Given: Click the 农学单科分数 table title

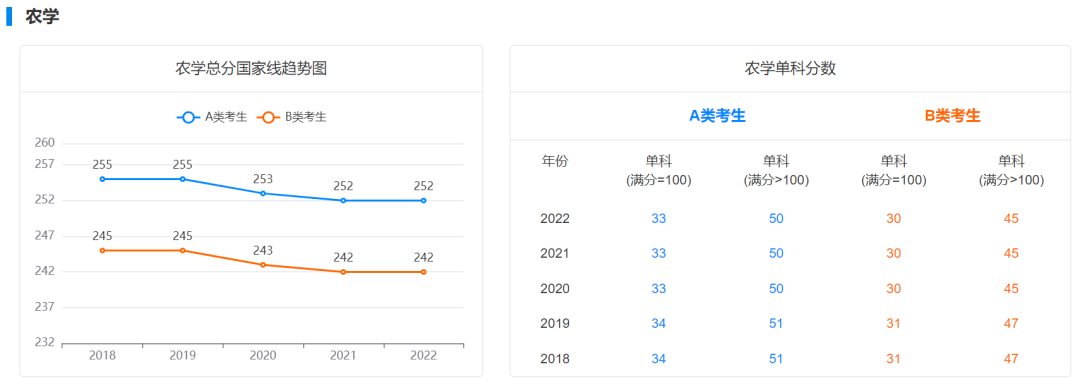Looking at the screenshot, I should coord(790,68).
